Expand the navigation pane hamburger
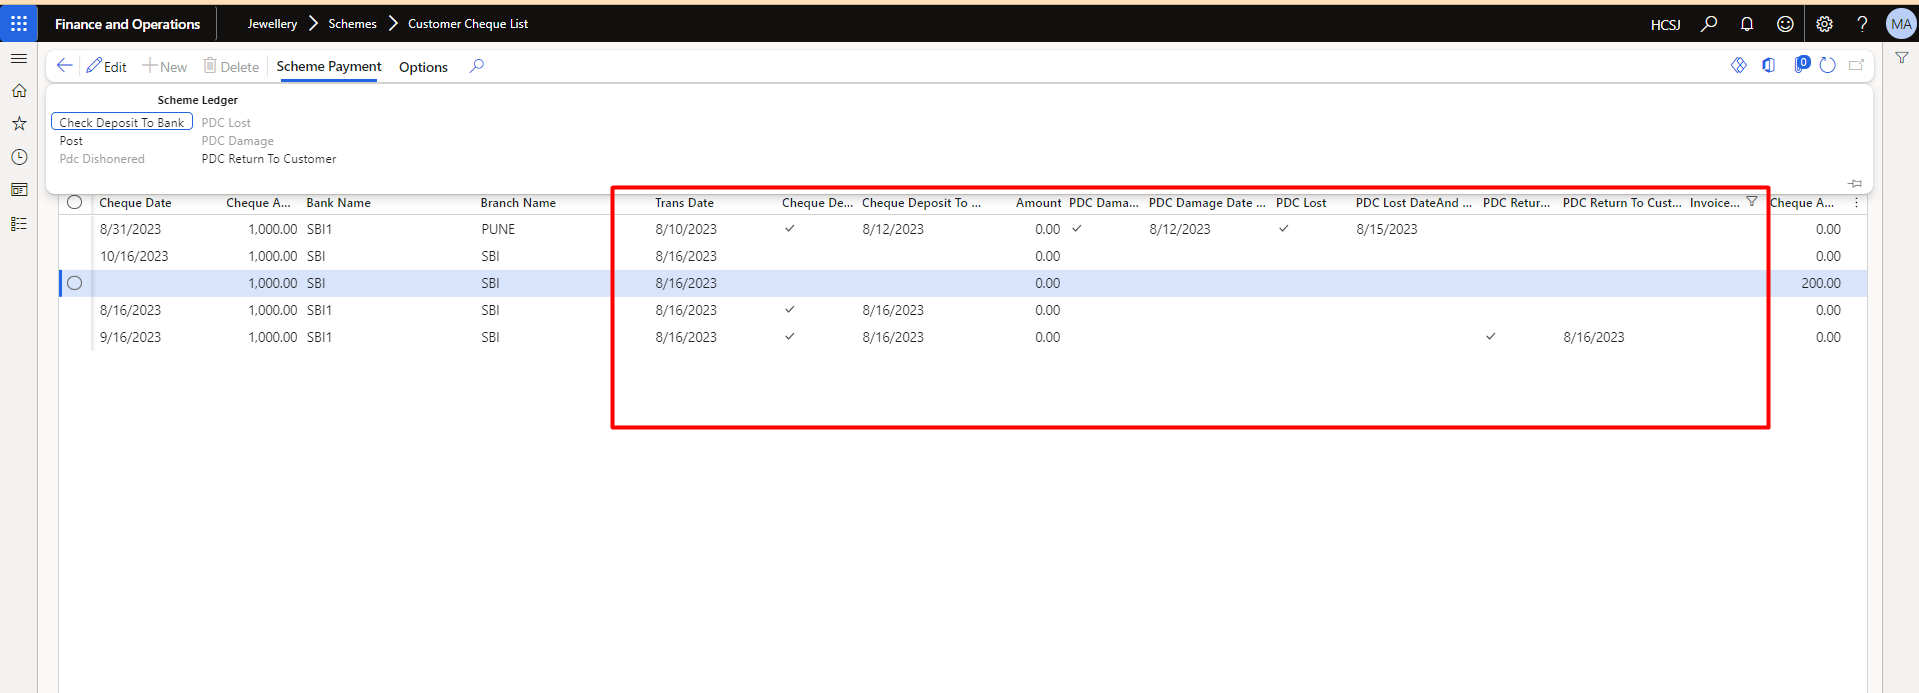The width and height of the screenshot is (1919, 693). tap(19, 59)
